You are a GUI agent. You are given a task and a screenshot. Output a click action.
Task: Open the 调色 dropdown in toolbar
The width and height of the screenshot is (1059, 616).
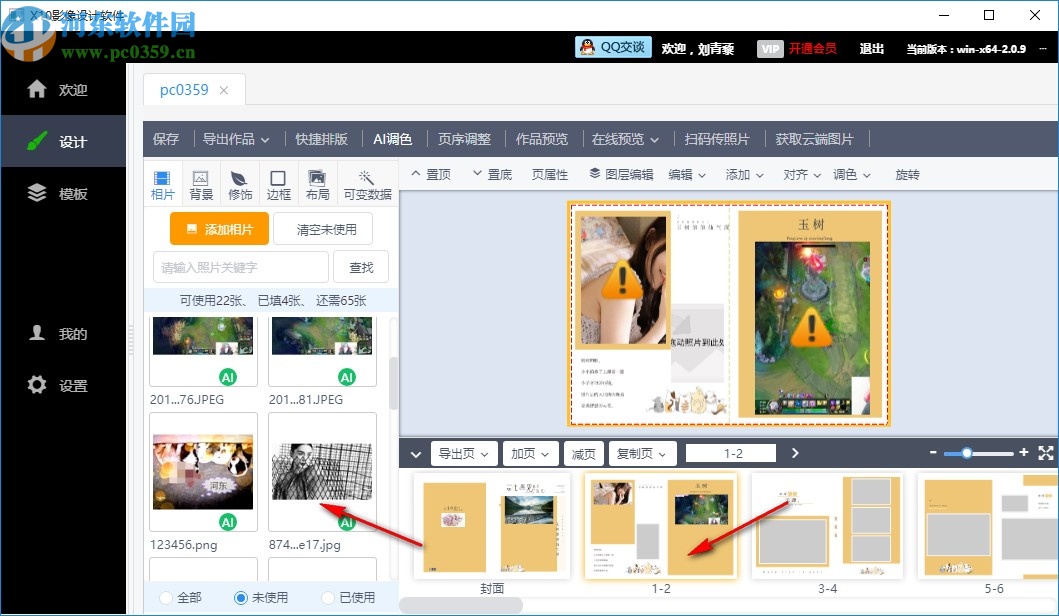pyautogui.click(x=852, y=174)
